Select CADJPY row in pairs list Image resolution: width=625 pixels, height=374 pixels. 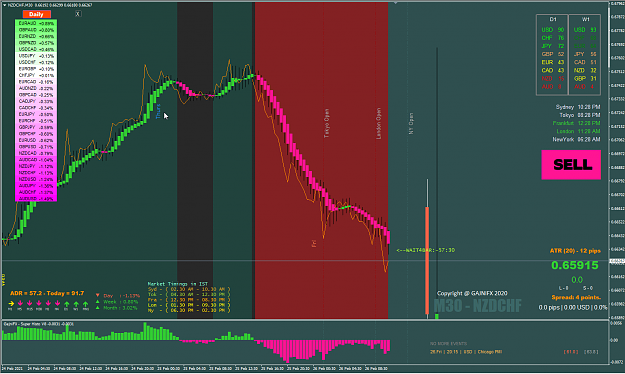36,101
